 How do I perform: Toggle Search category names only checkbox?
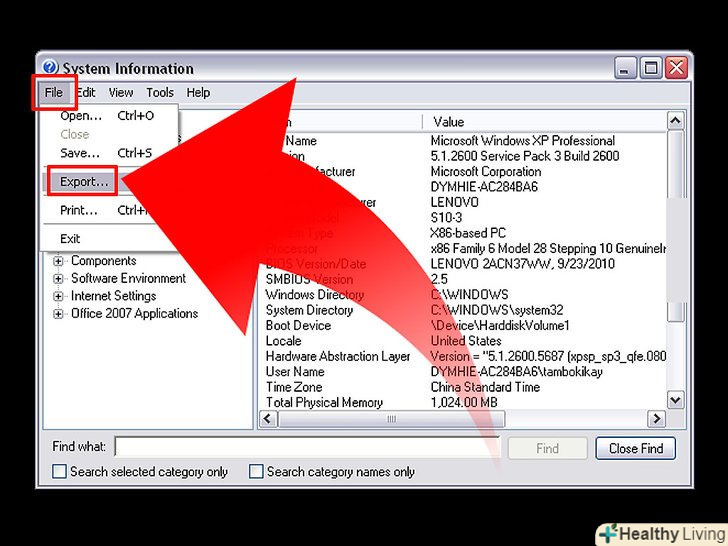click(256, 471)
